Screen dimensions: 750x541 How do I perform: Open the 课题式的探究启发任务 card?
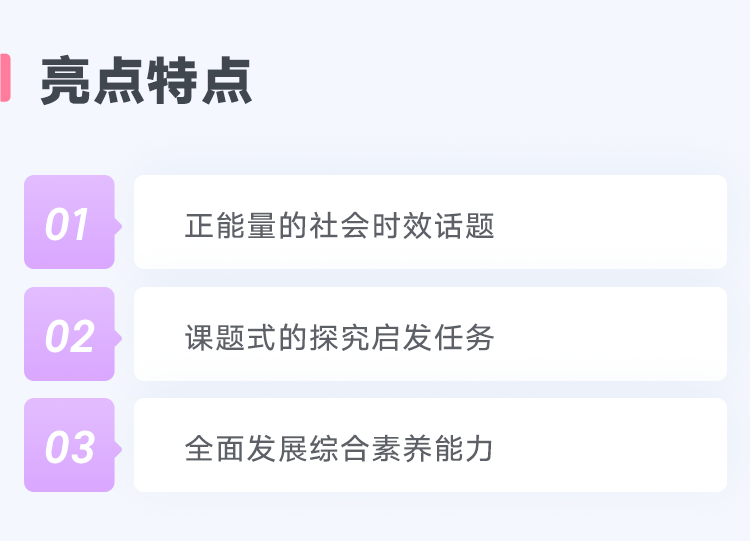pyautogui.click(x=430, y=334)
